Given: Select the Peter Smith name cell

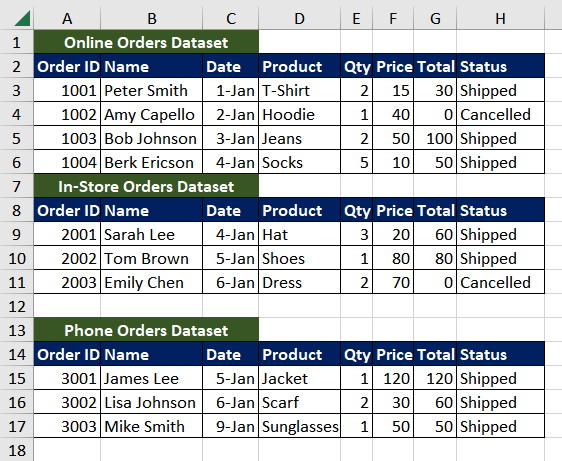Looking at the screenshot, I should point(152,90).
